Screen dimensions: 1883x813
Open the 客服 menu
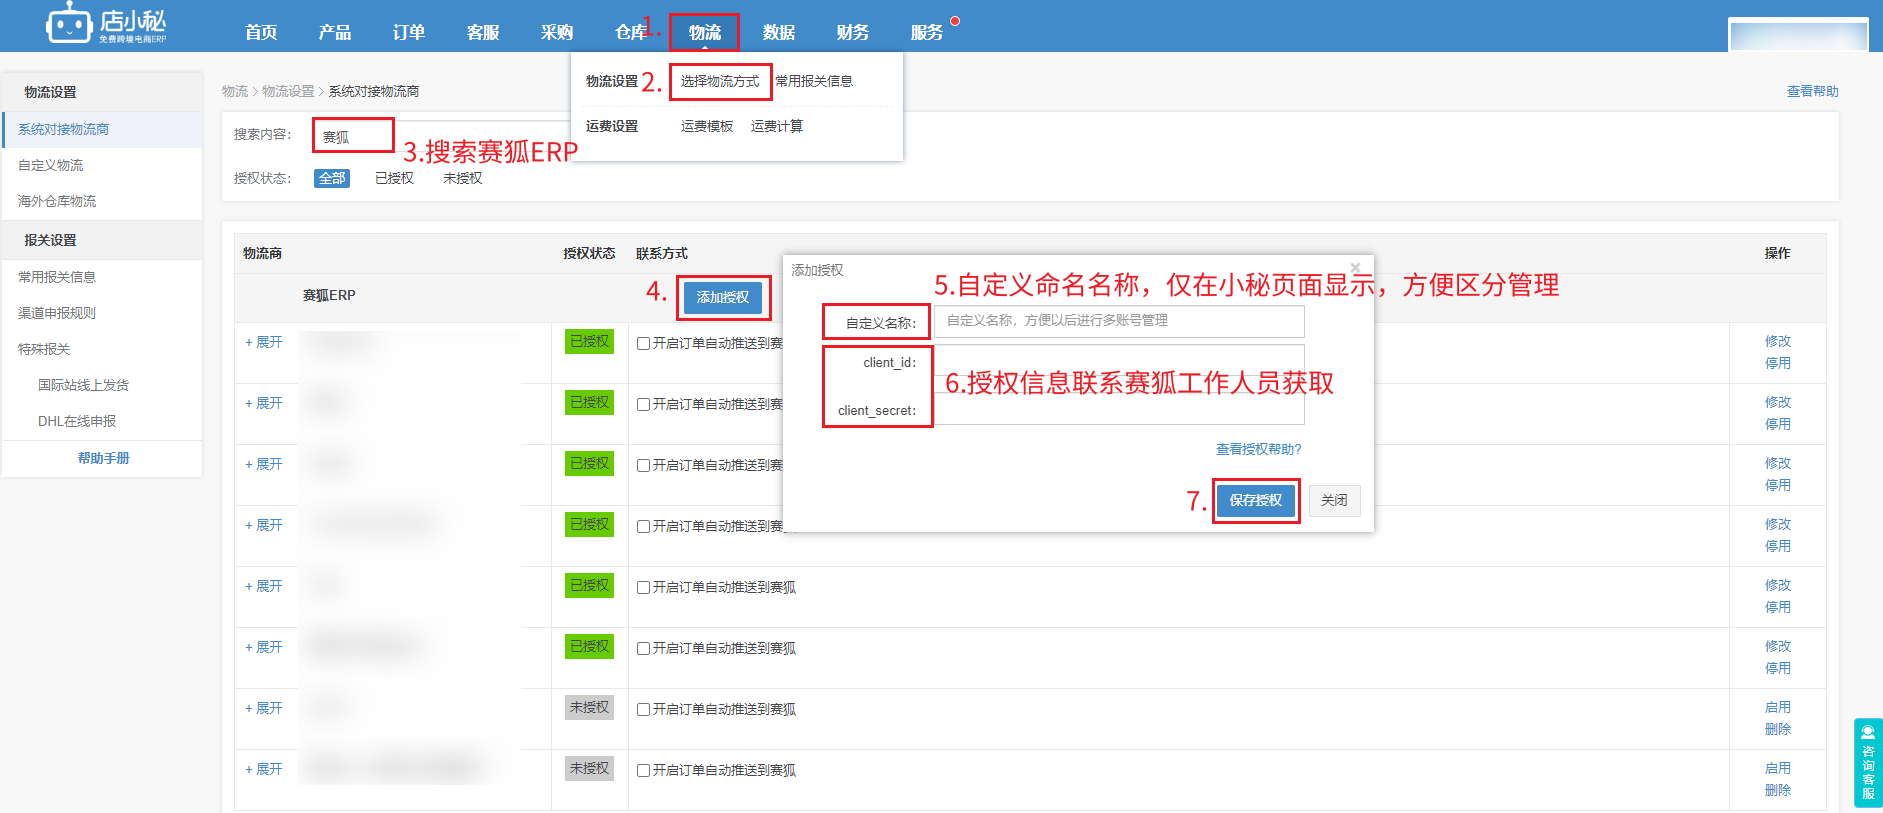(483, 32)
